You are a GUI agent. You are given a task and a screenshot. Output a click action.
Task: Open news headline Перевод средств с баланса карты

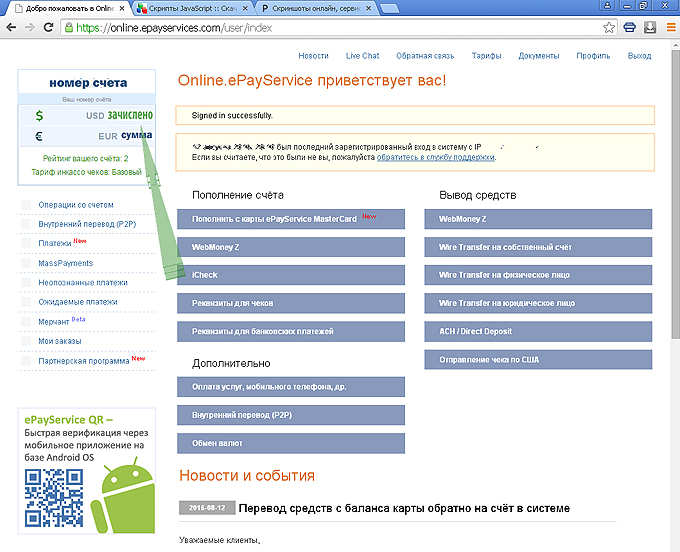pyautogui.click(x=404, y=508)
